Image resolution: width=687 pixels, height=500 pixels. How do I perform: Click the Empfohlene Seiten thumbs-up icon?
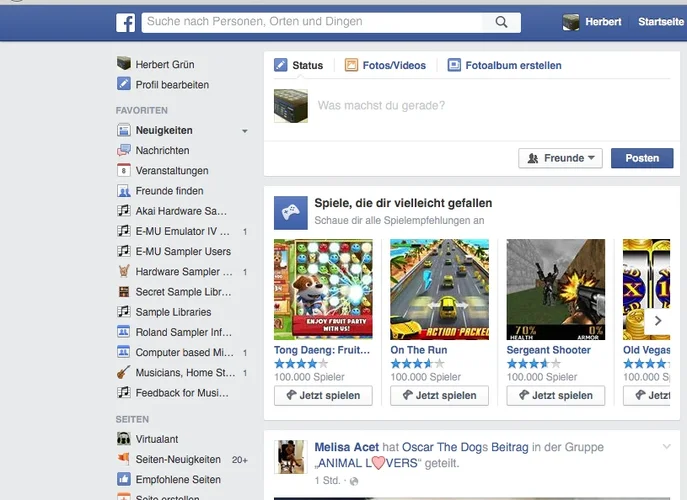pyautogui.click(x=124, y=479)
